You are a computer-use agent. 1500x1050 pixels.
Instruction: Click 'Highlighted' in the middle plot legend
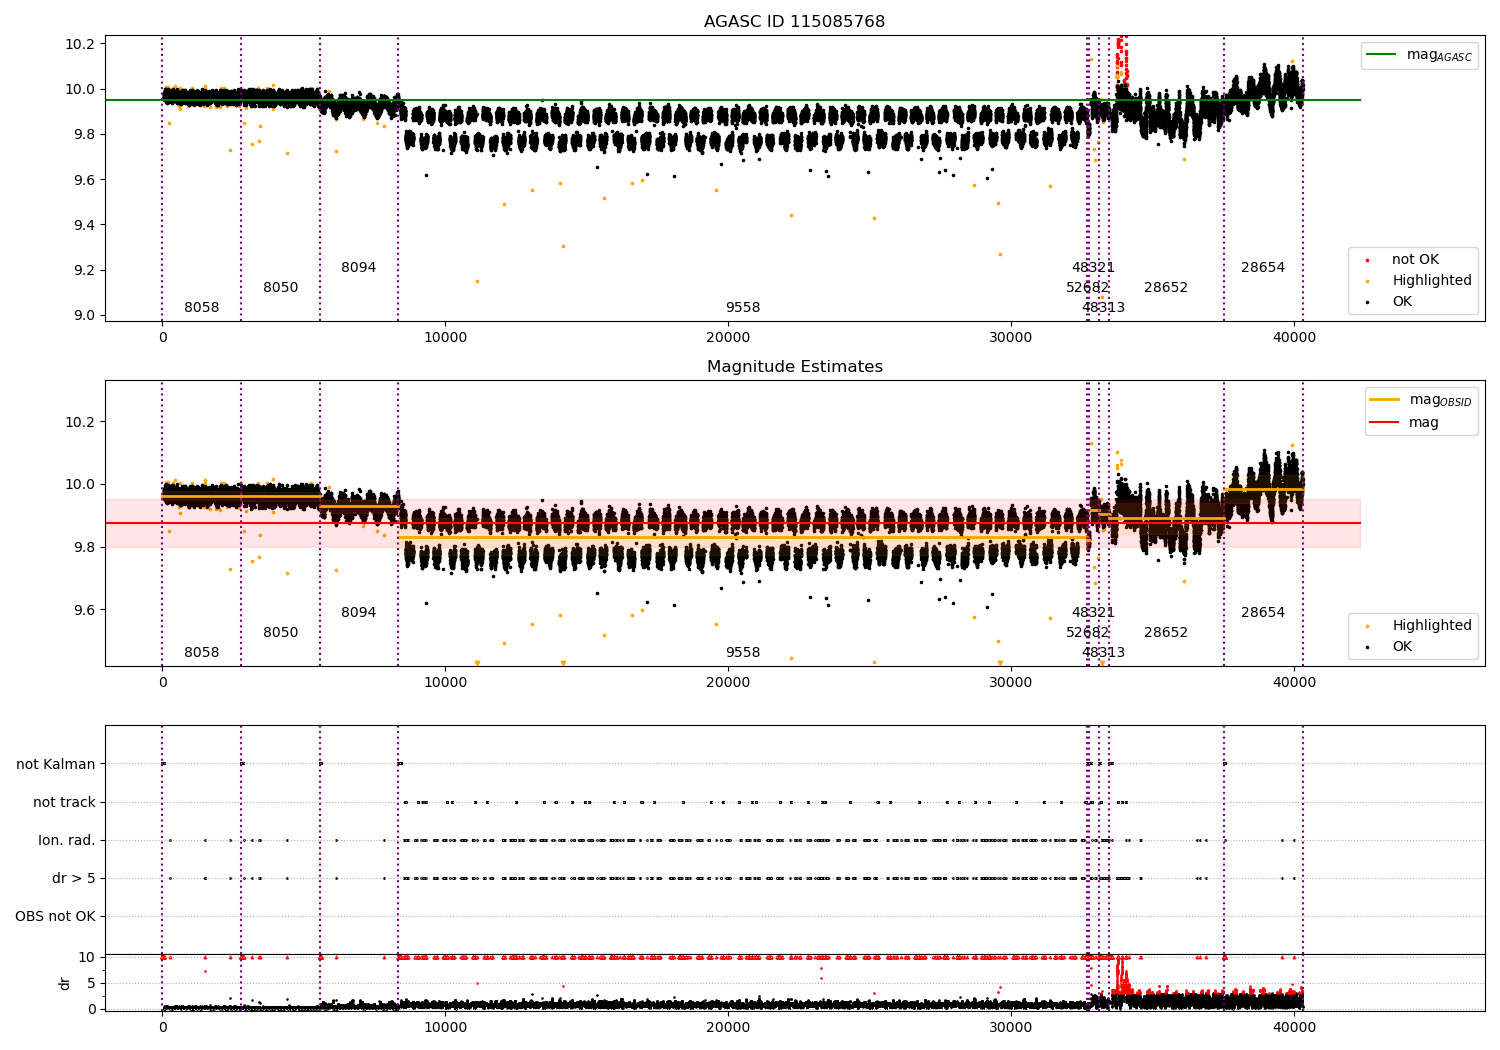point(1431,626)
